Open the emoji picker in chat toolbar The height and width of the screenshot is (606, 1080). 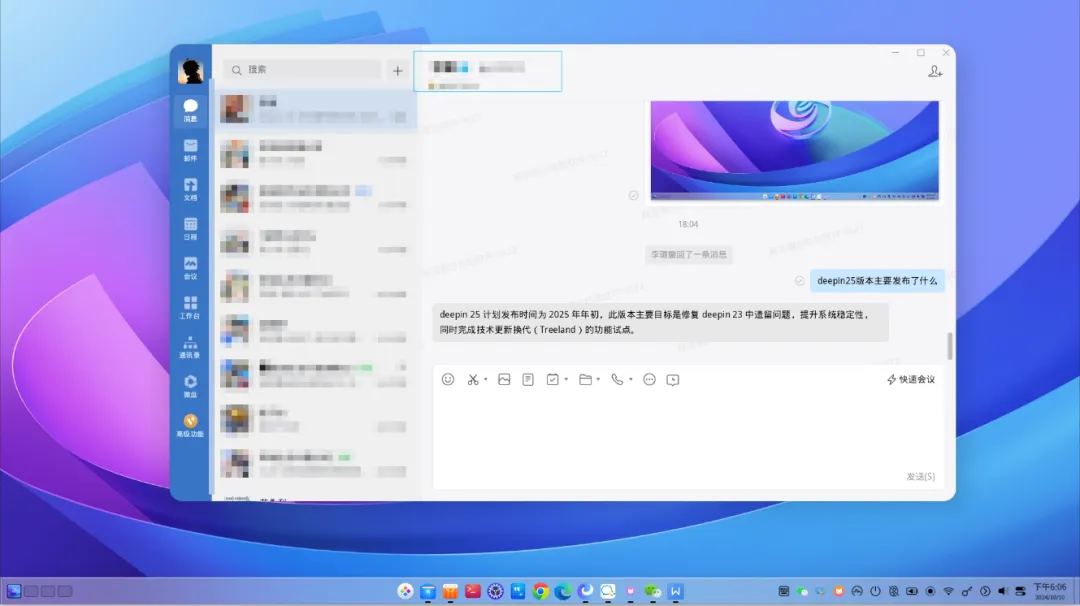tap(448, 379)
